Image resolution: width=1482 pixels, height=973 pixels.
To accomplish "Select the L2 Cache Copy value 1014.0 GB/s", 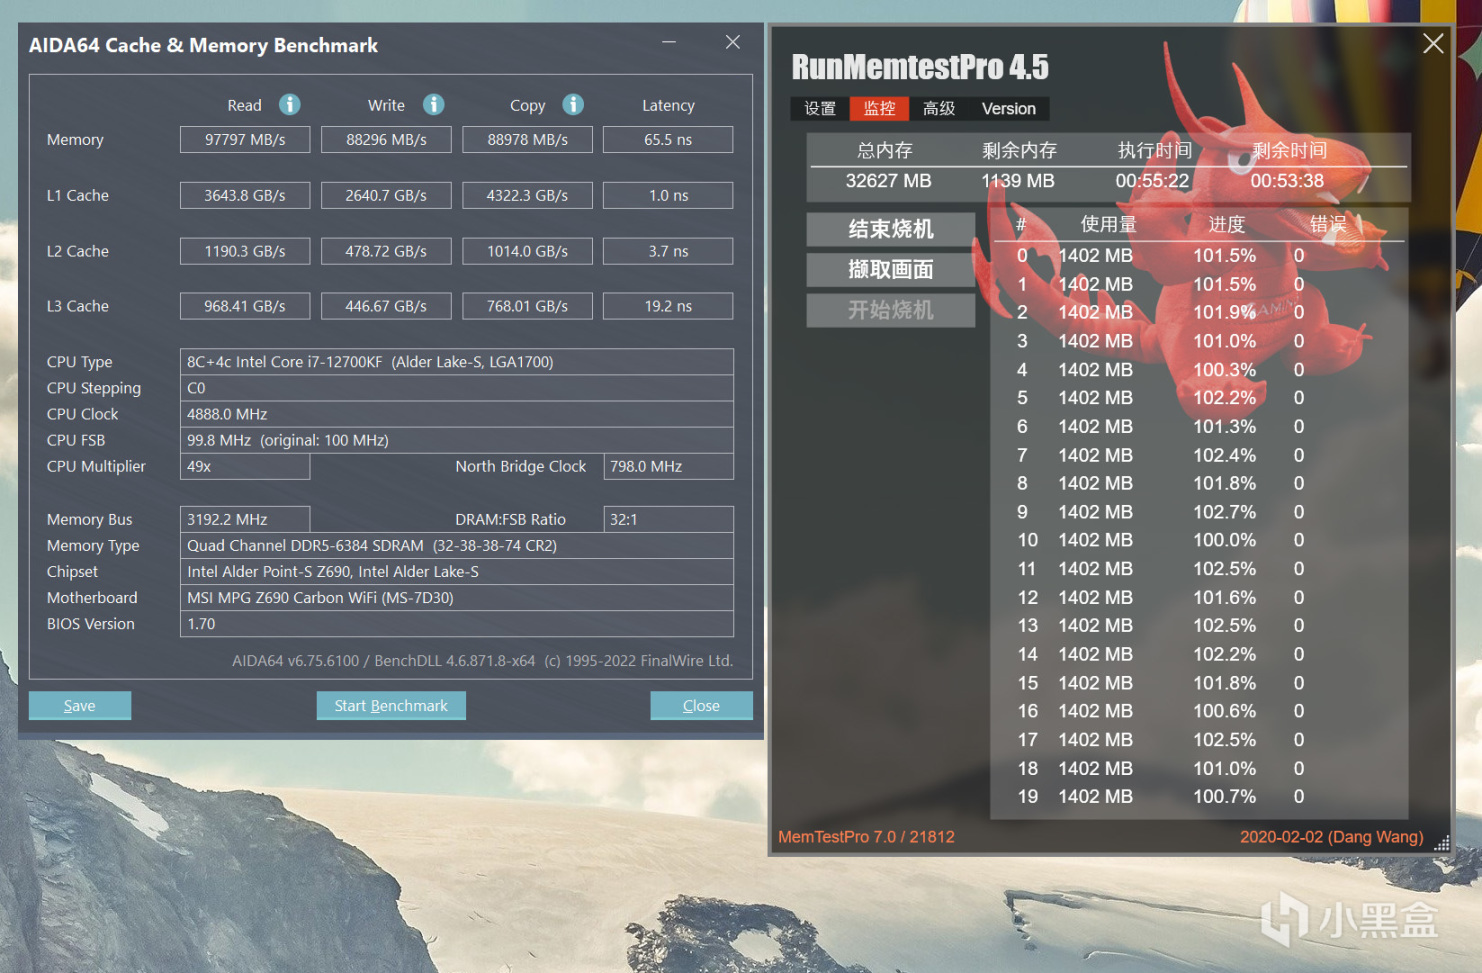I will pos(527,251).
